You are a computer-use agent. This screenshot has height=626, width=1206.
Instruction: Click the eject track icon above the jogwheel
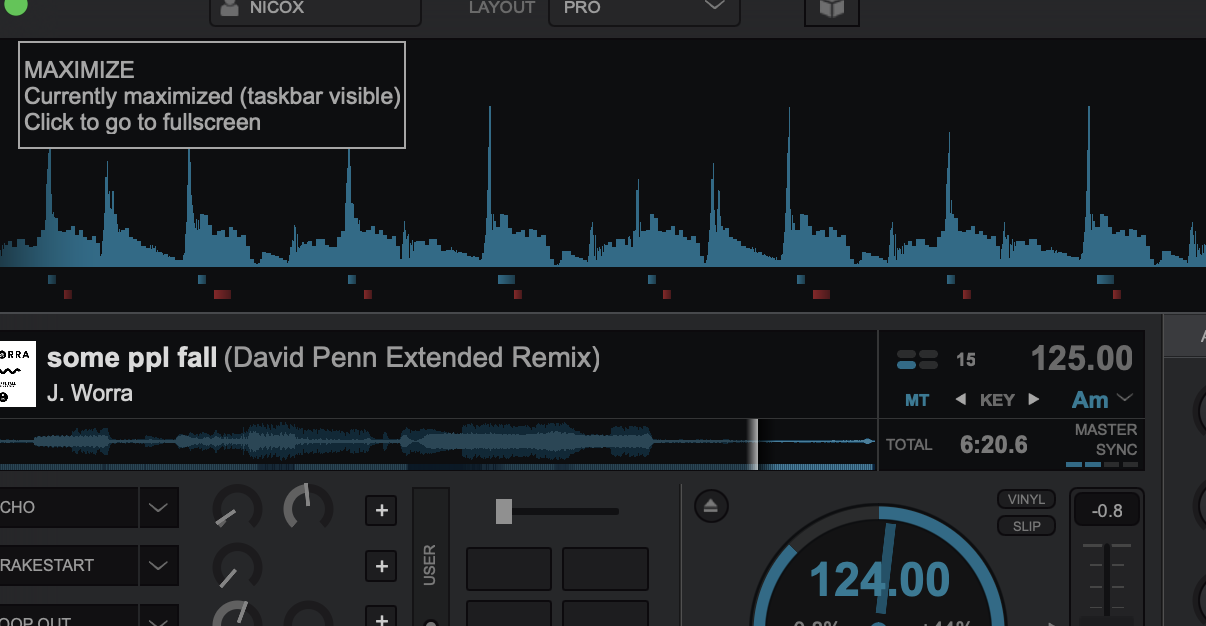point(710,506)
